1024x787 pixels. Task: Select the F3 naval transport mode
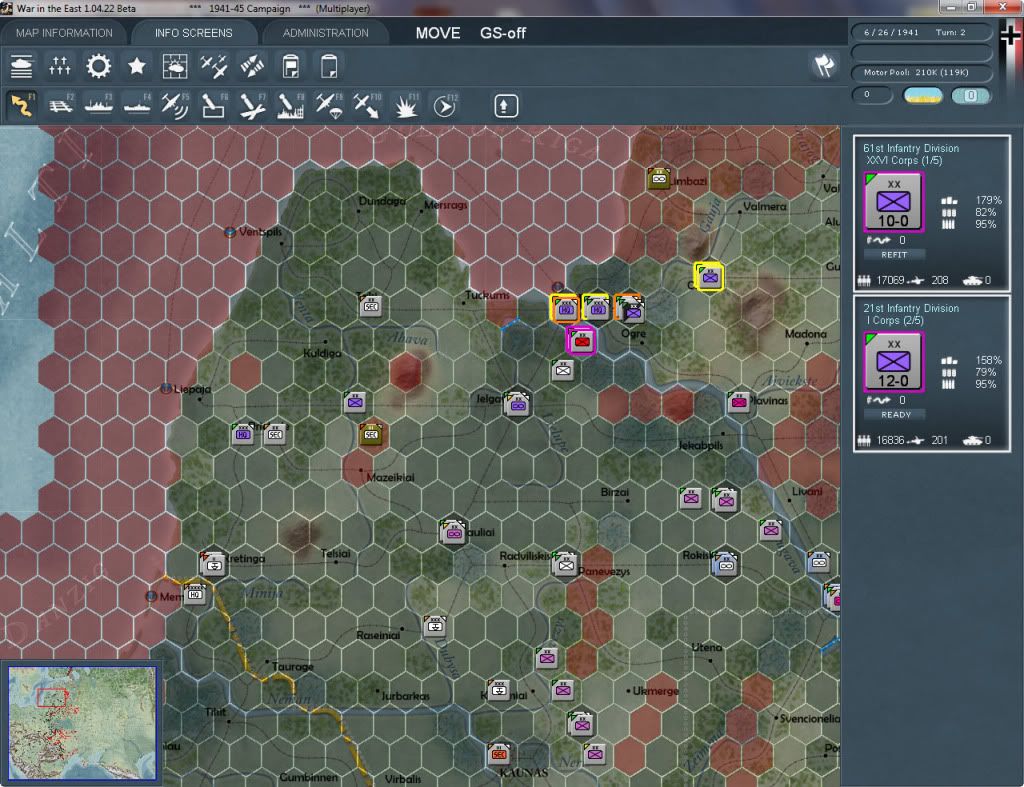click(99, 106)
